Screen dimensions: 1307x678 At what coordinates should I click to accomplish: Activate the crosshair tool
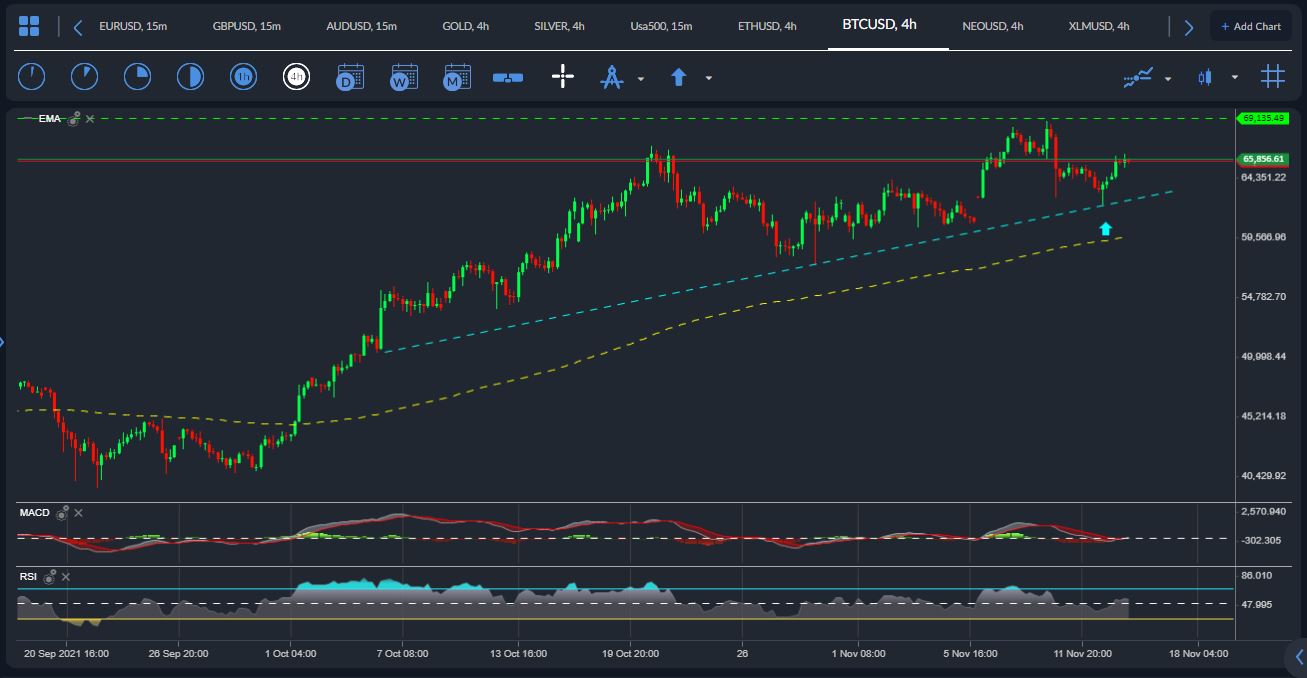coord(563,76)
